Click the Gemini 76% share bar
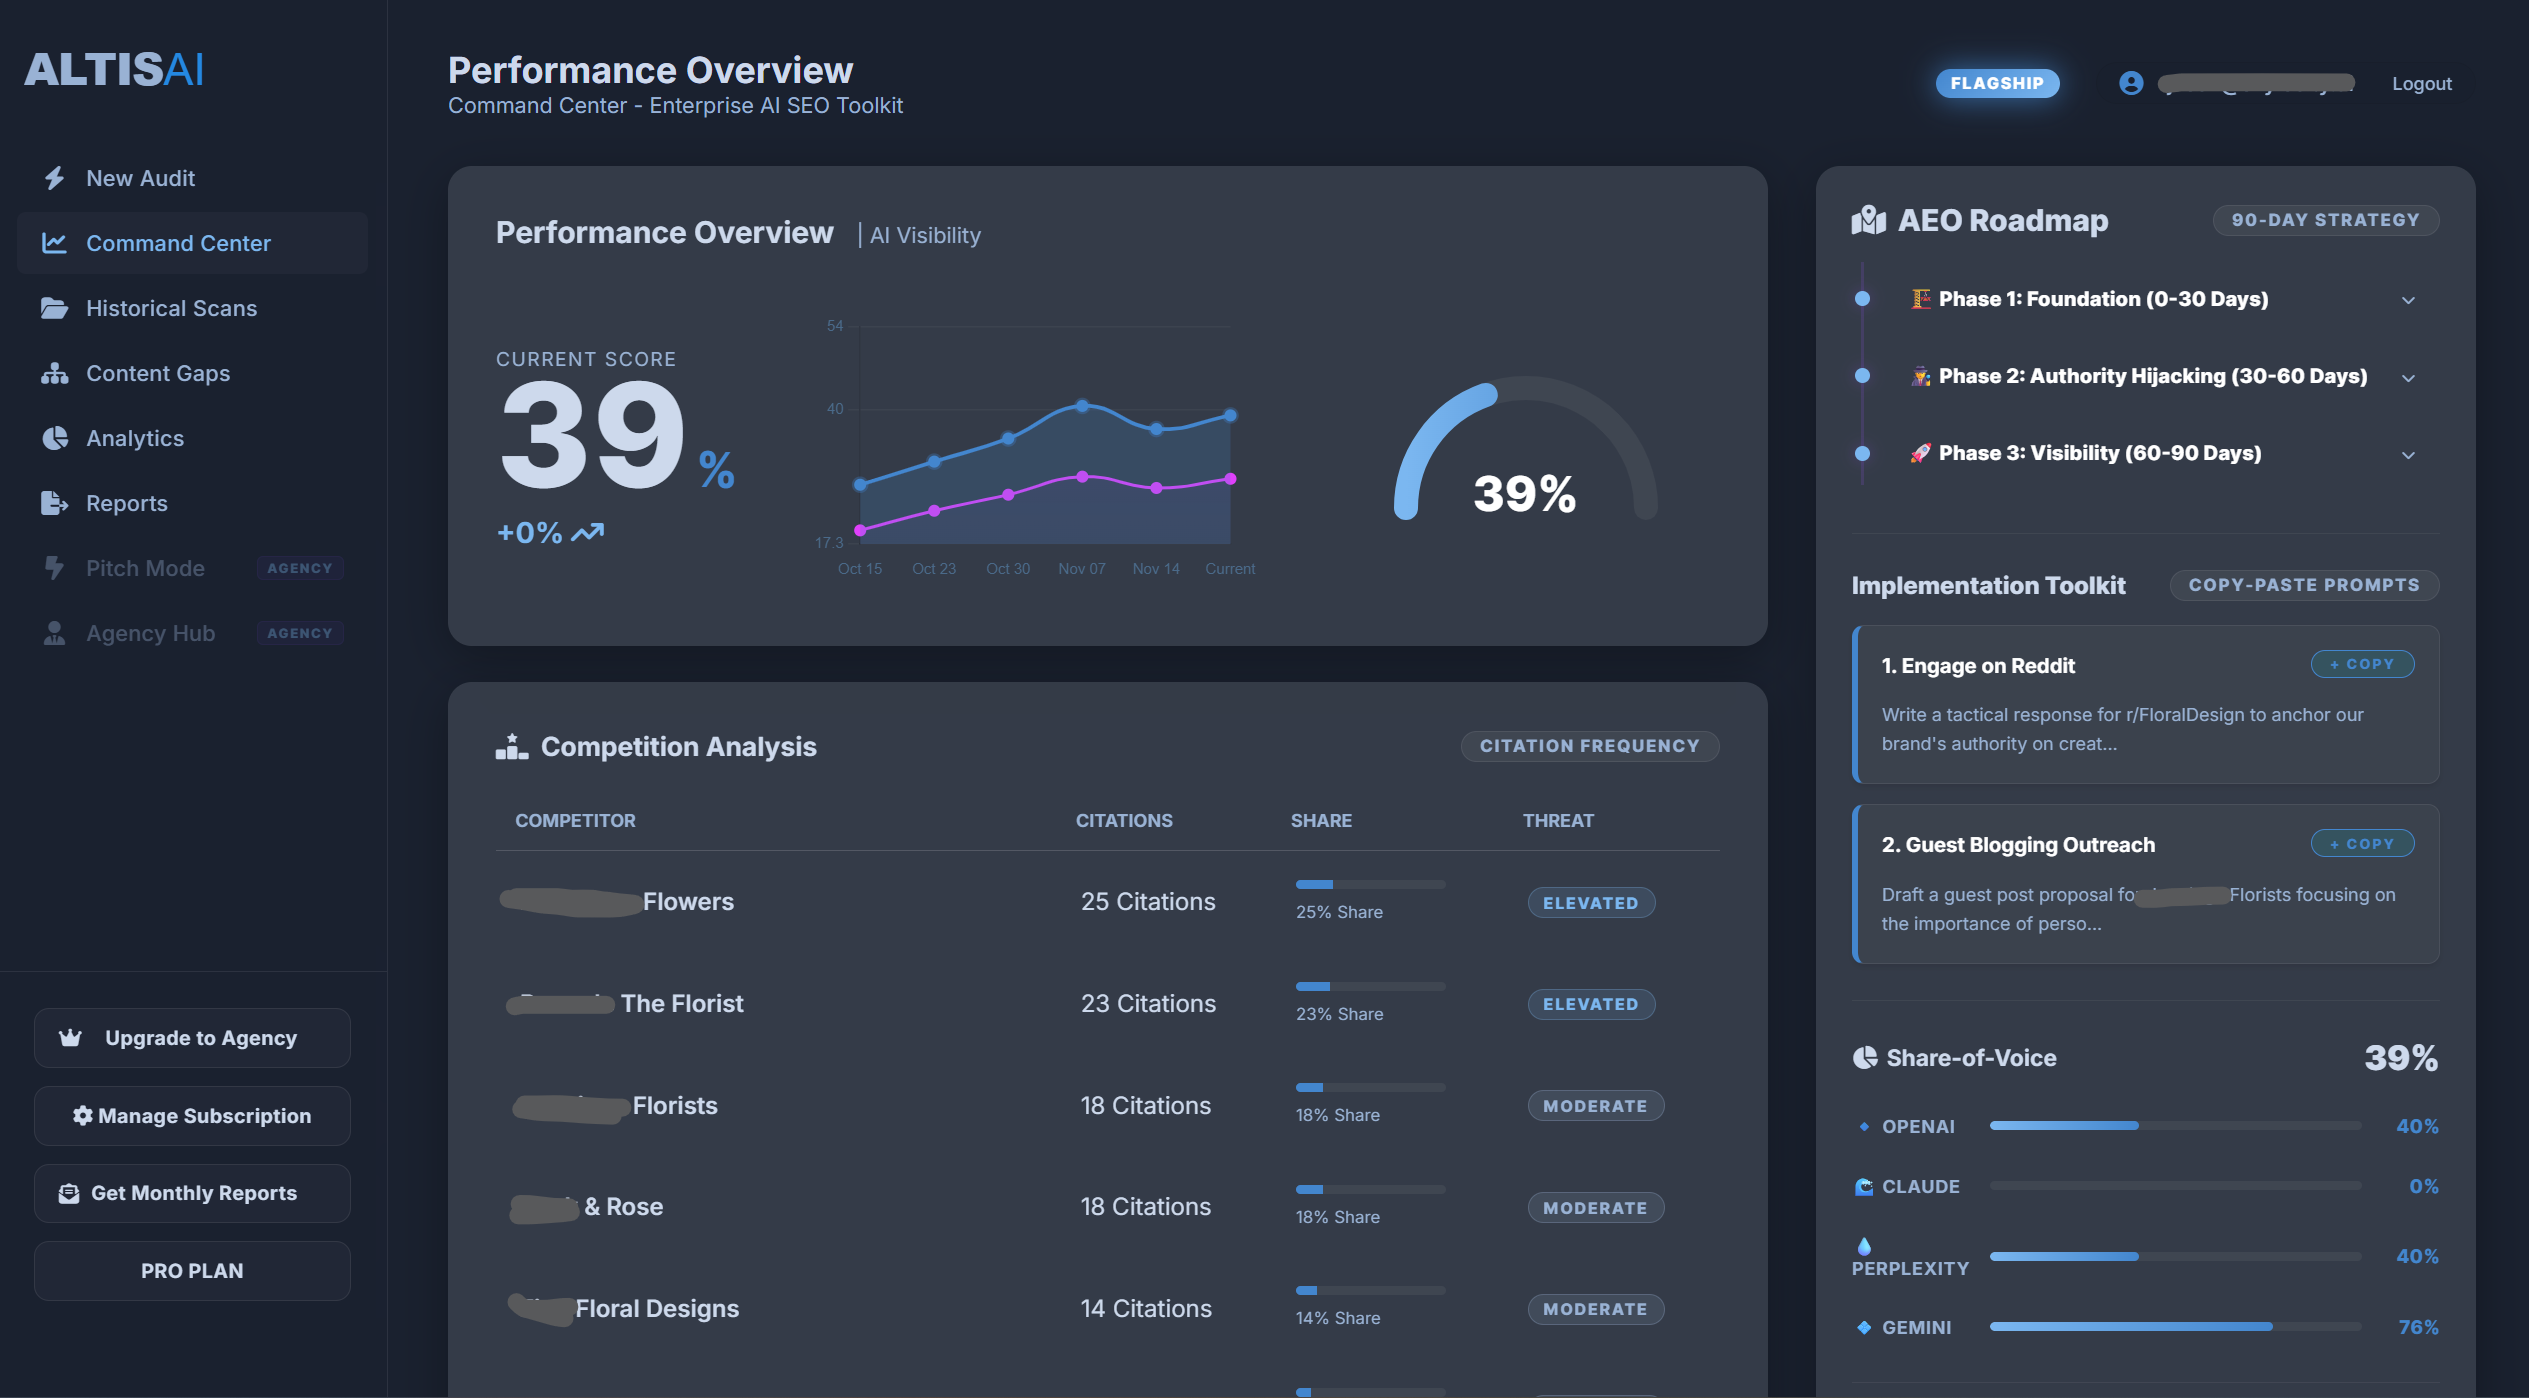The height and width of the screenshot is (1398, 2529). (2175, 1327)
